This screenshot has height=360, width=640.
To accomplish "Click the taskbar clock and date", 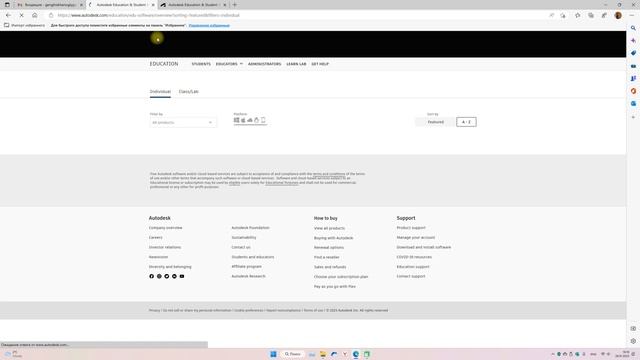I will (623, 354).
